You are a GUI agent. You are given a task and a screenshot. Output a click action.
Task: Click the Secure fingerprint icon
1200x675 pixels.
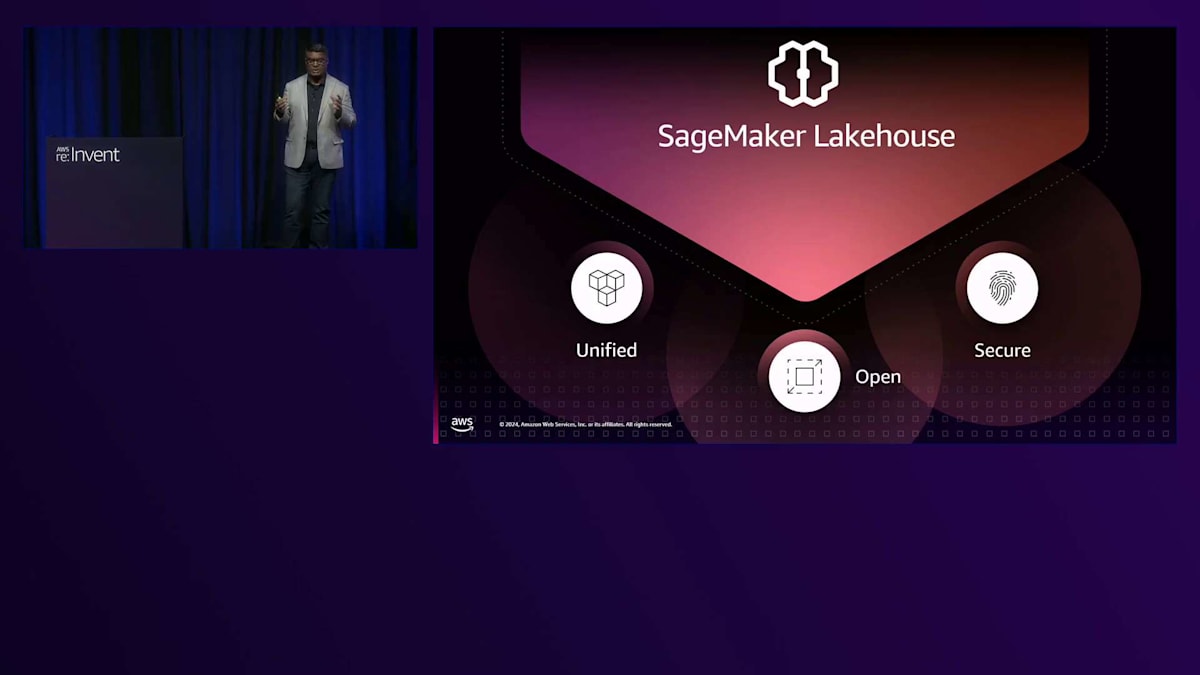coord(1002,287)
